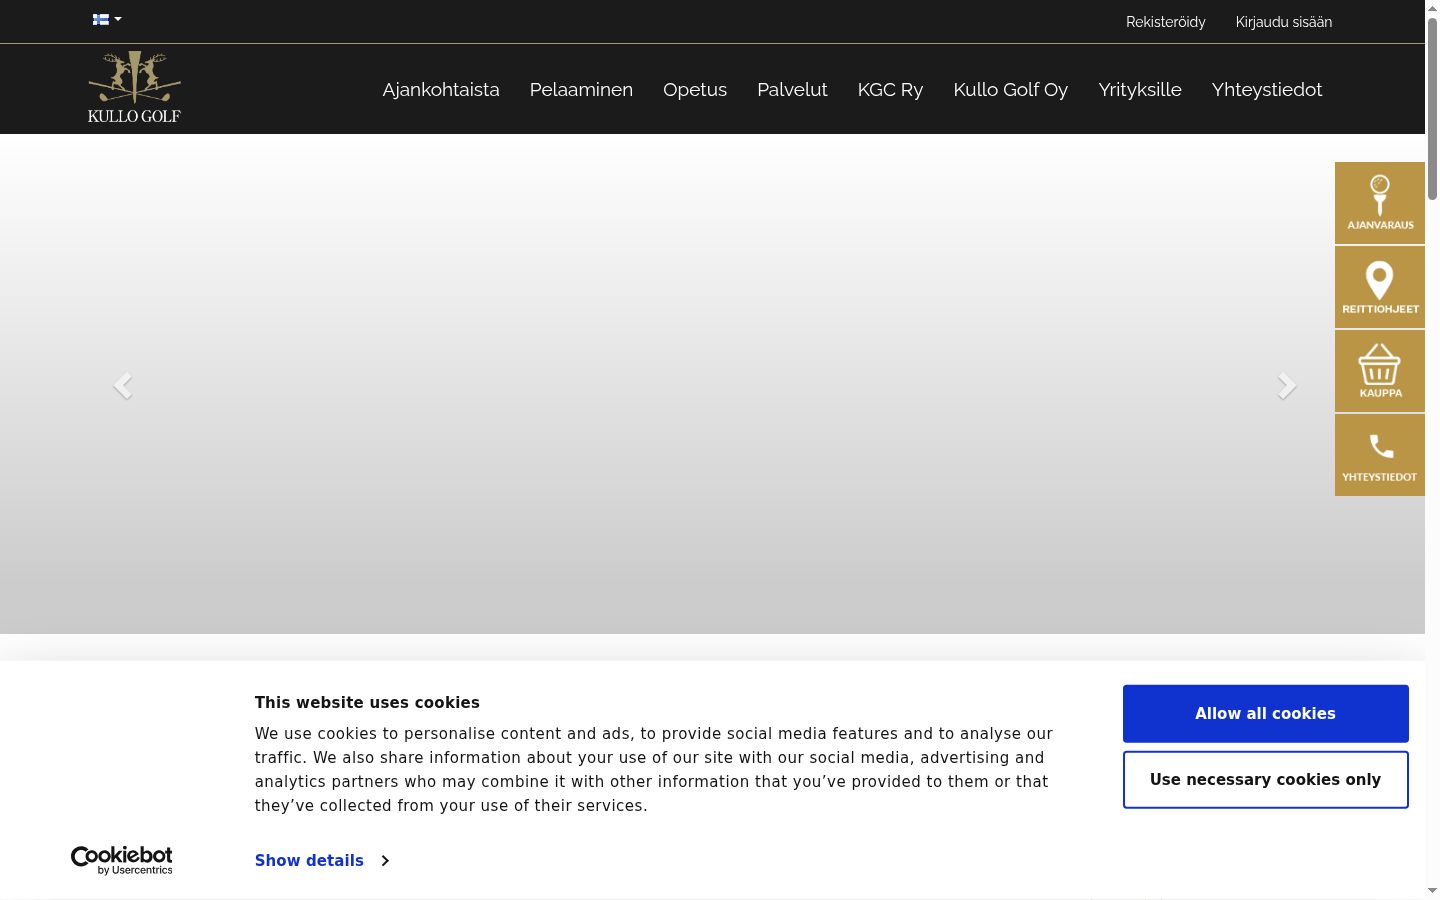Open the Kauppa shopping basket shortcut
This screenshot has width=1440, height=900.
click(x=1380, y=371)
